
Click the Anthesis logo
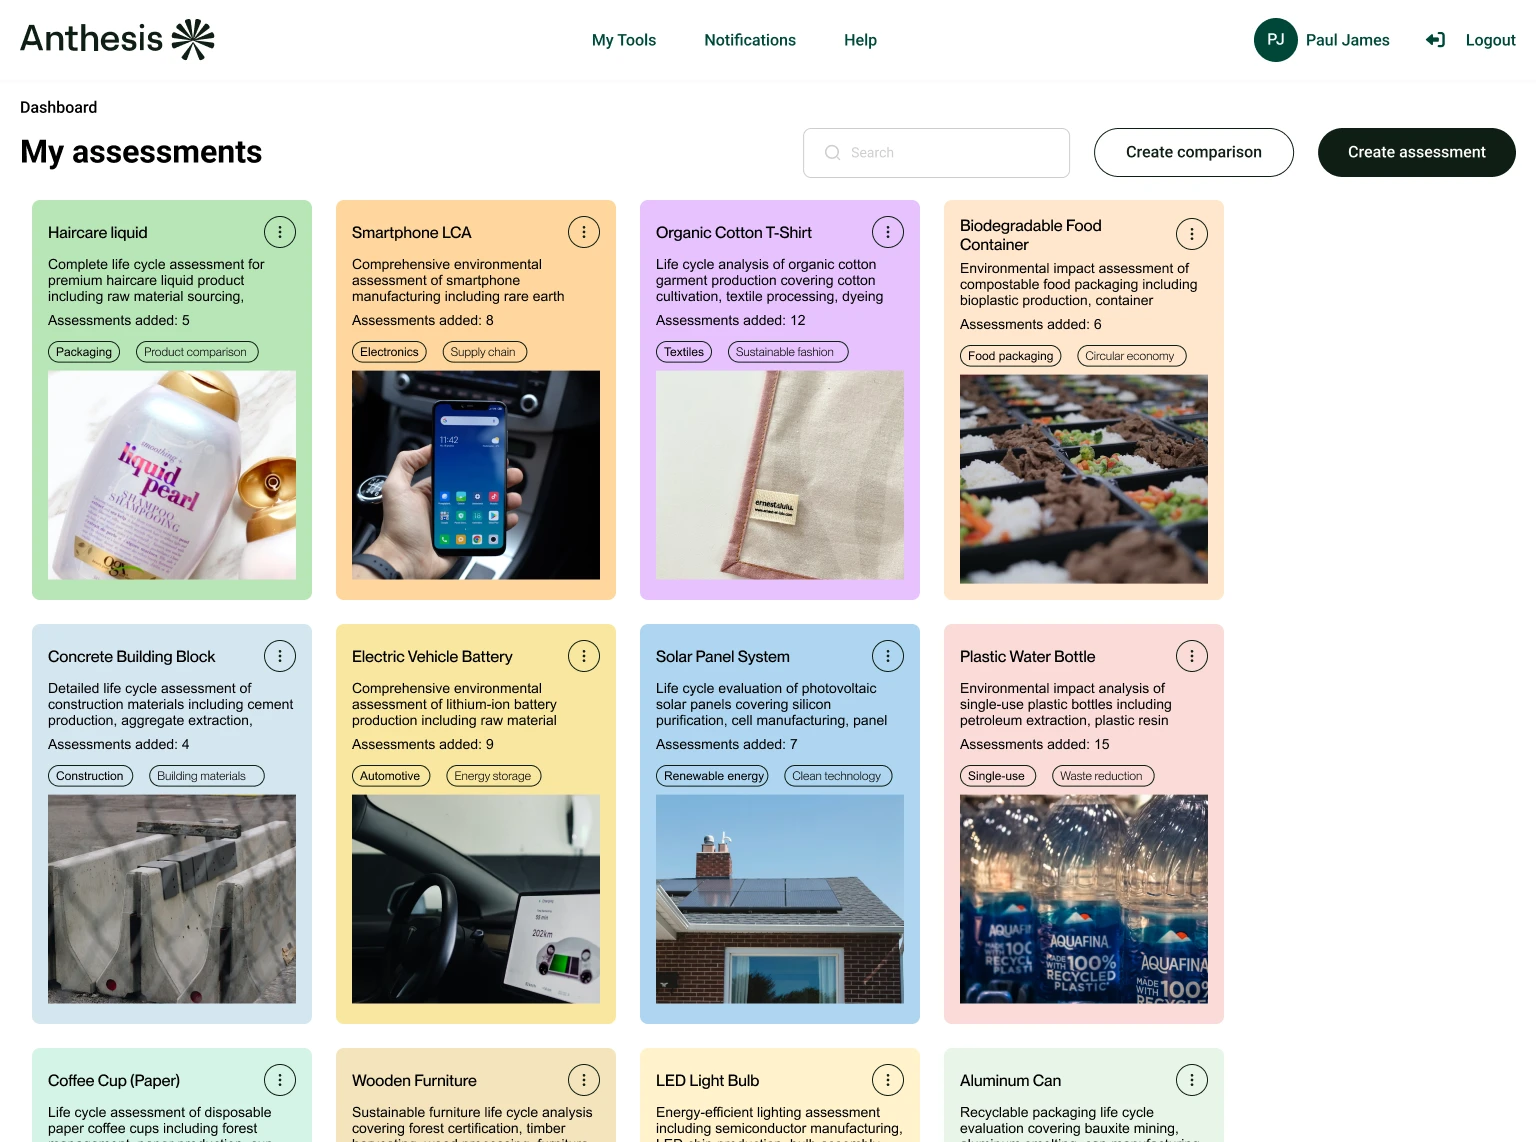117,39
